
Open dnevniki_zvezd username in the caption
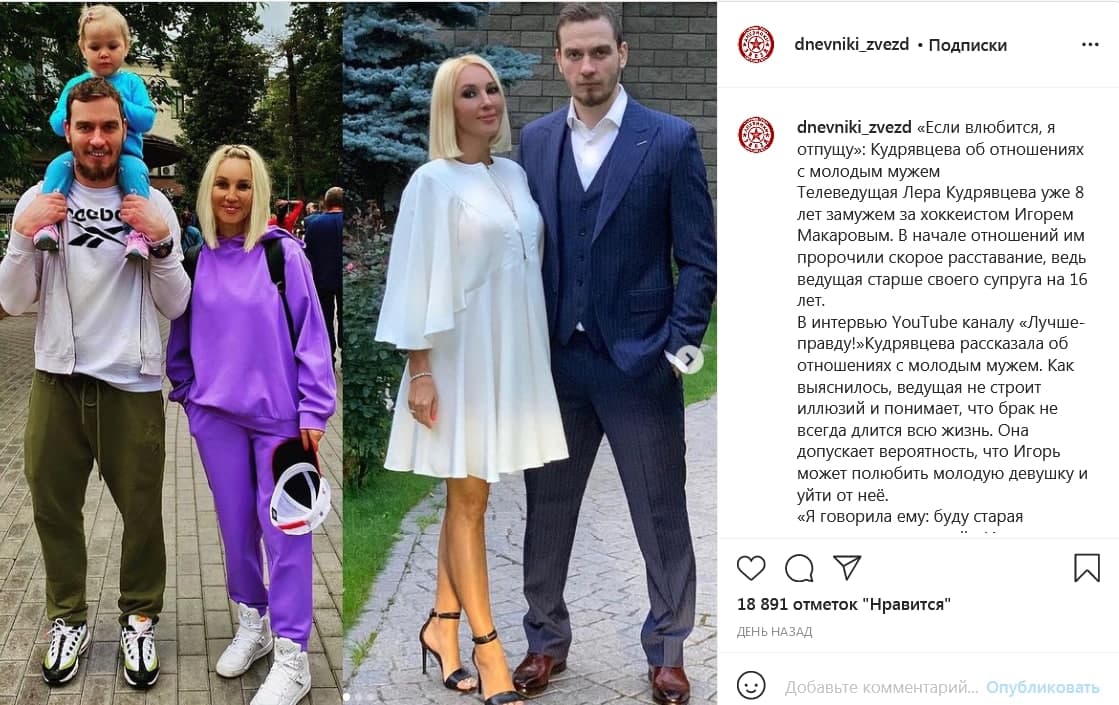pyautogui.click(x=854, y=128)
